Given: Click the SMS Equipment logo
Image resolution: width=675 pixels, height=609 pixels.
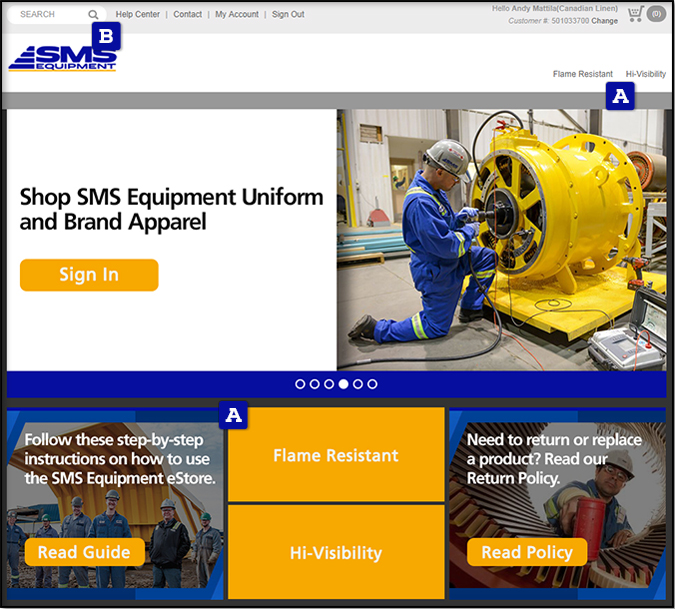Looking at the screenshot, I should point(61,60).
